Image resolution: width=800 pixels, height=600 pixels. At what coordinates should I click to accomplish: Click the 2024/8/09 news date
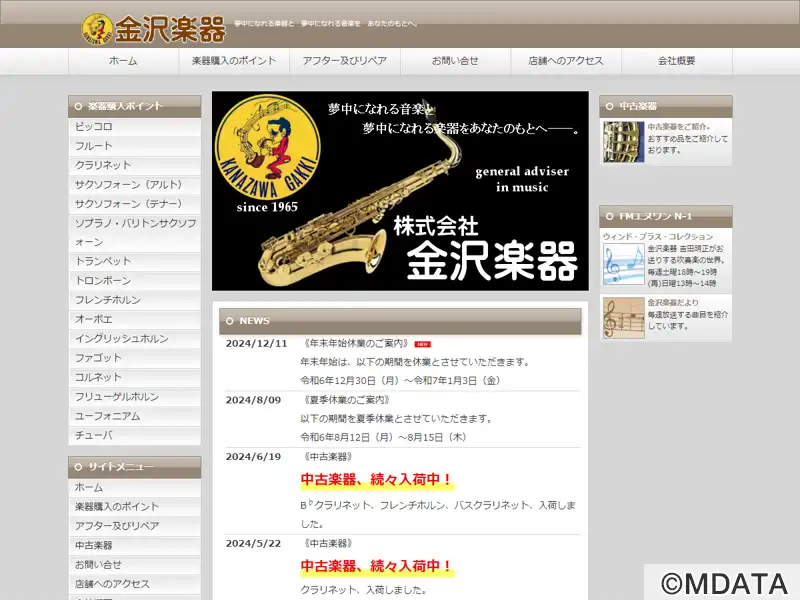coord(254,401)
